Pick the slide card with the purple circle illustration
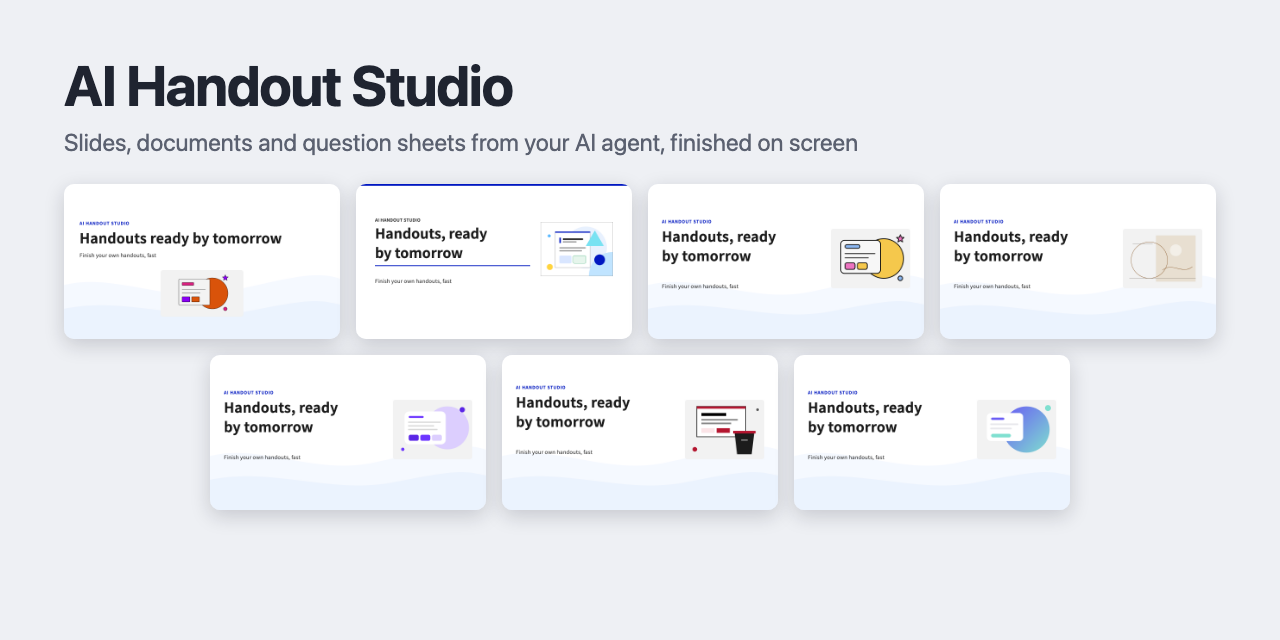 (348, 432)
